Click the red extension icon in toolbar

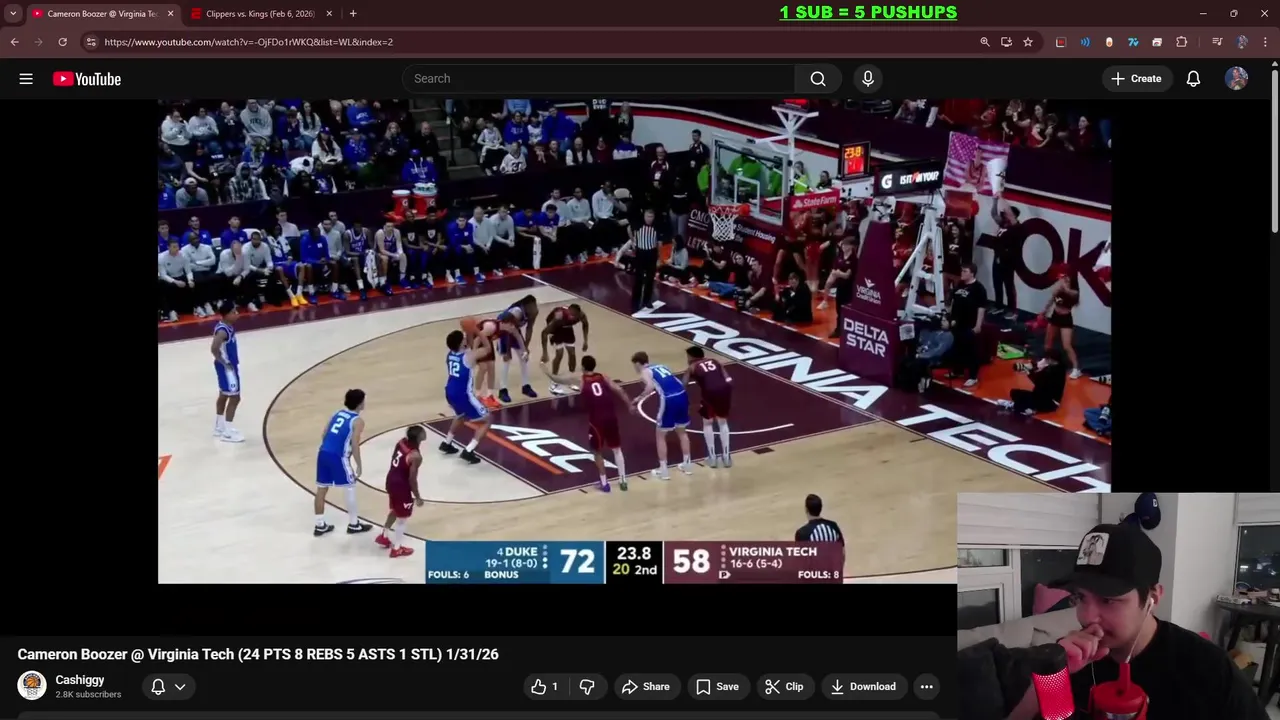[1061, 42]
